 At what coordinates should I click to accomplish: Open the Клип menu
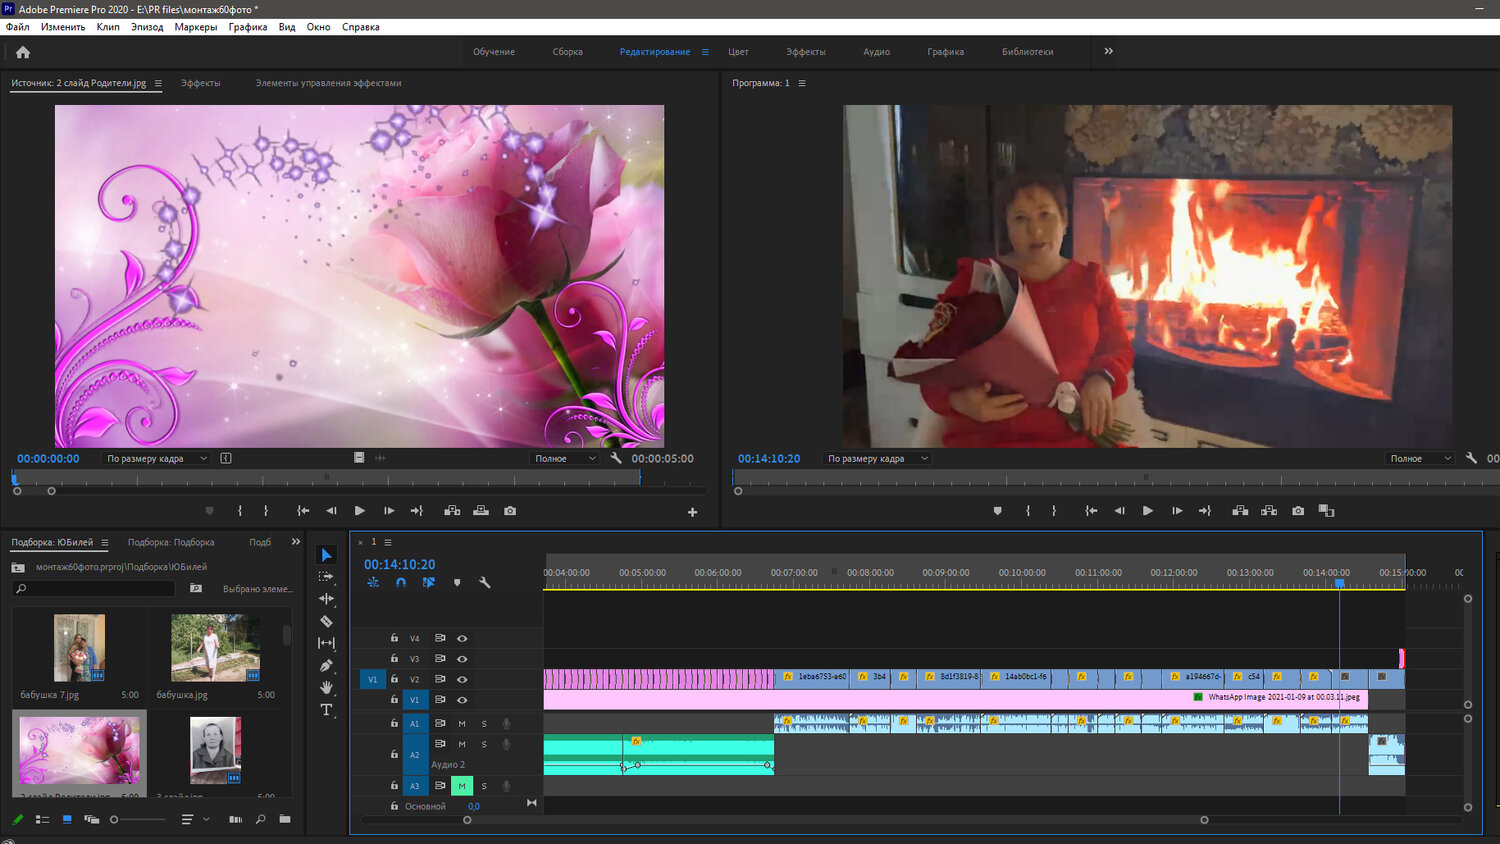click(108, 27)
